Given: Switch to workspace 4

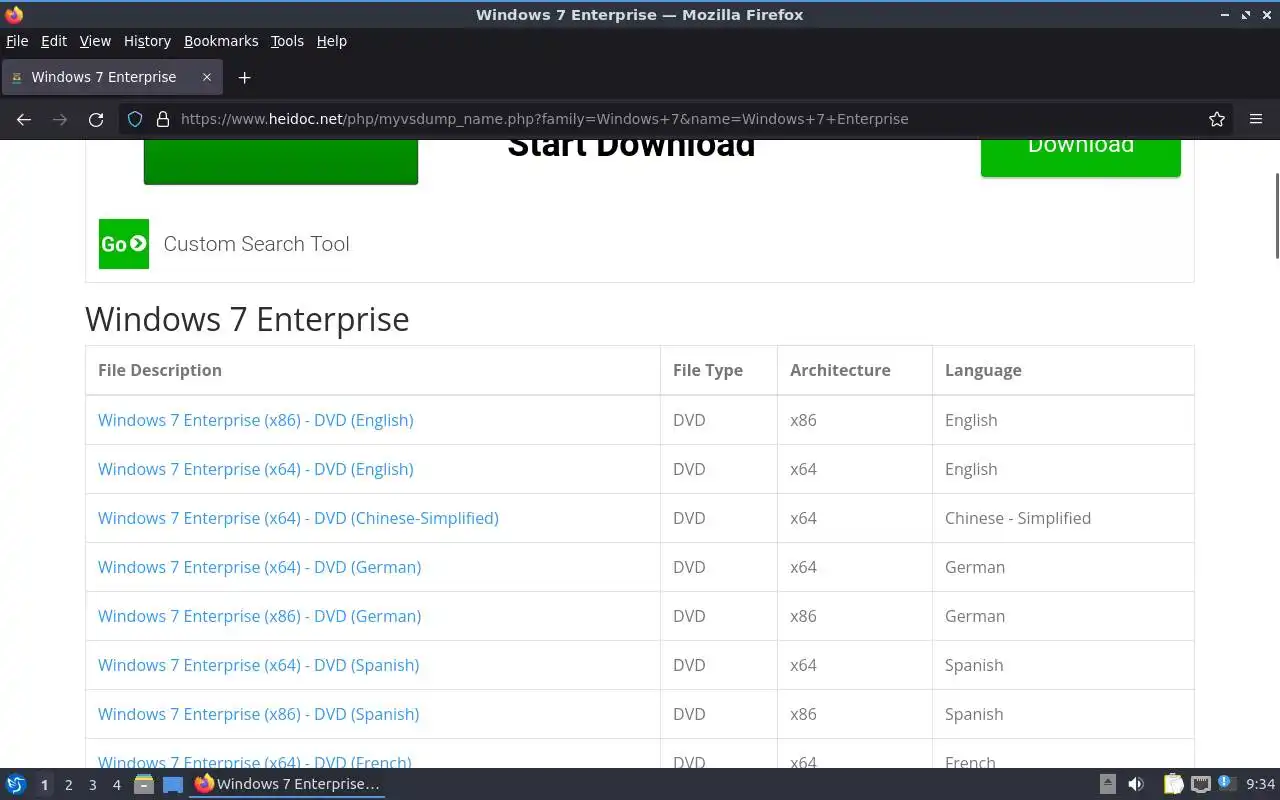Looking at the screenshot, I should (116, 785).
